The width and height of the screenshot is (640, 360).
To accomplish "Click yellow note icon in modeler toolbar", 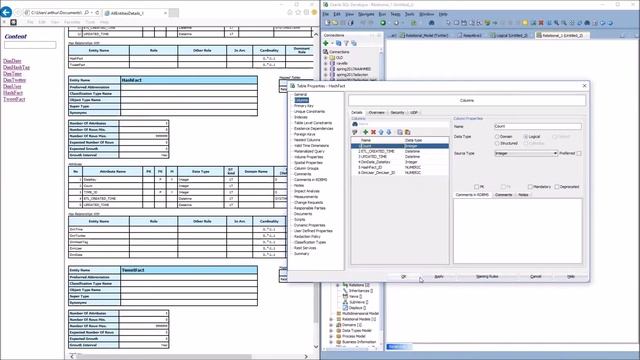I will (x=525, y=23).
